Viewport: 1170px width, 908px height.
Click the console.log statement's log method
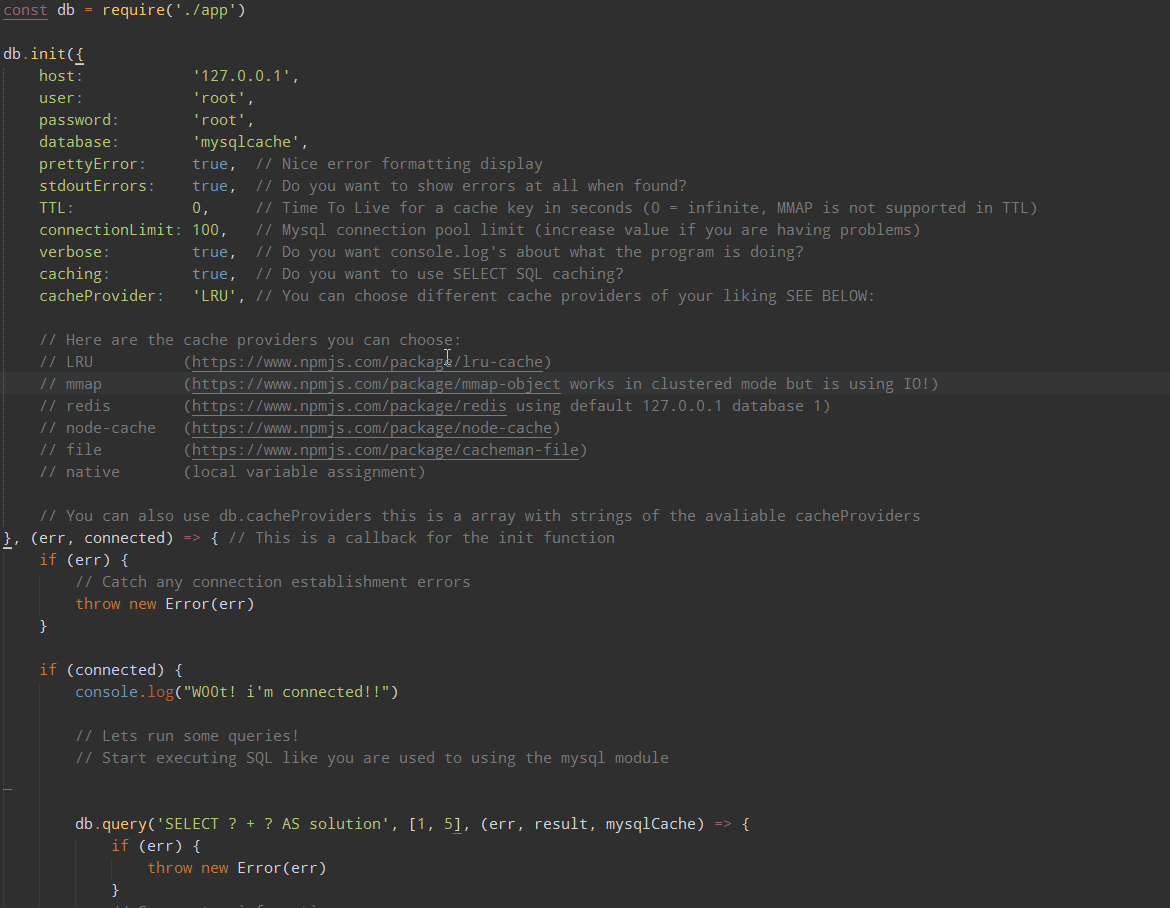click(159, 692)
